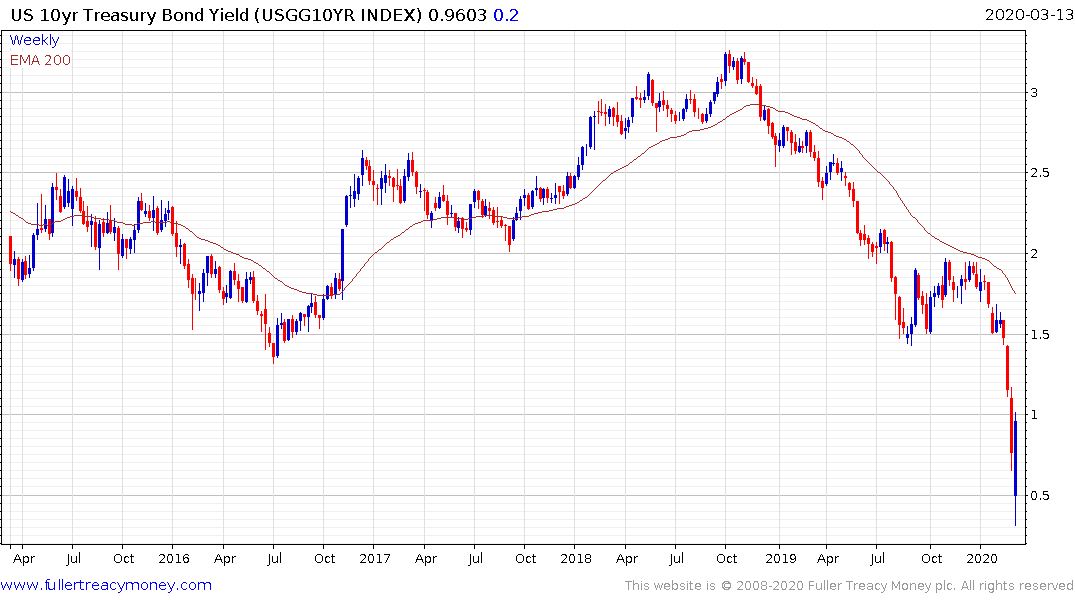Viewport: 1075px width, 600px height.
Task: Select the EMA 200 legend label
Action: click(x=40, y=60)
